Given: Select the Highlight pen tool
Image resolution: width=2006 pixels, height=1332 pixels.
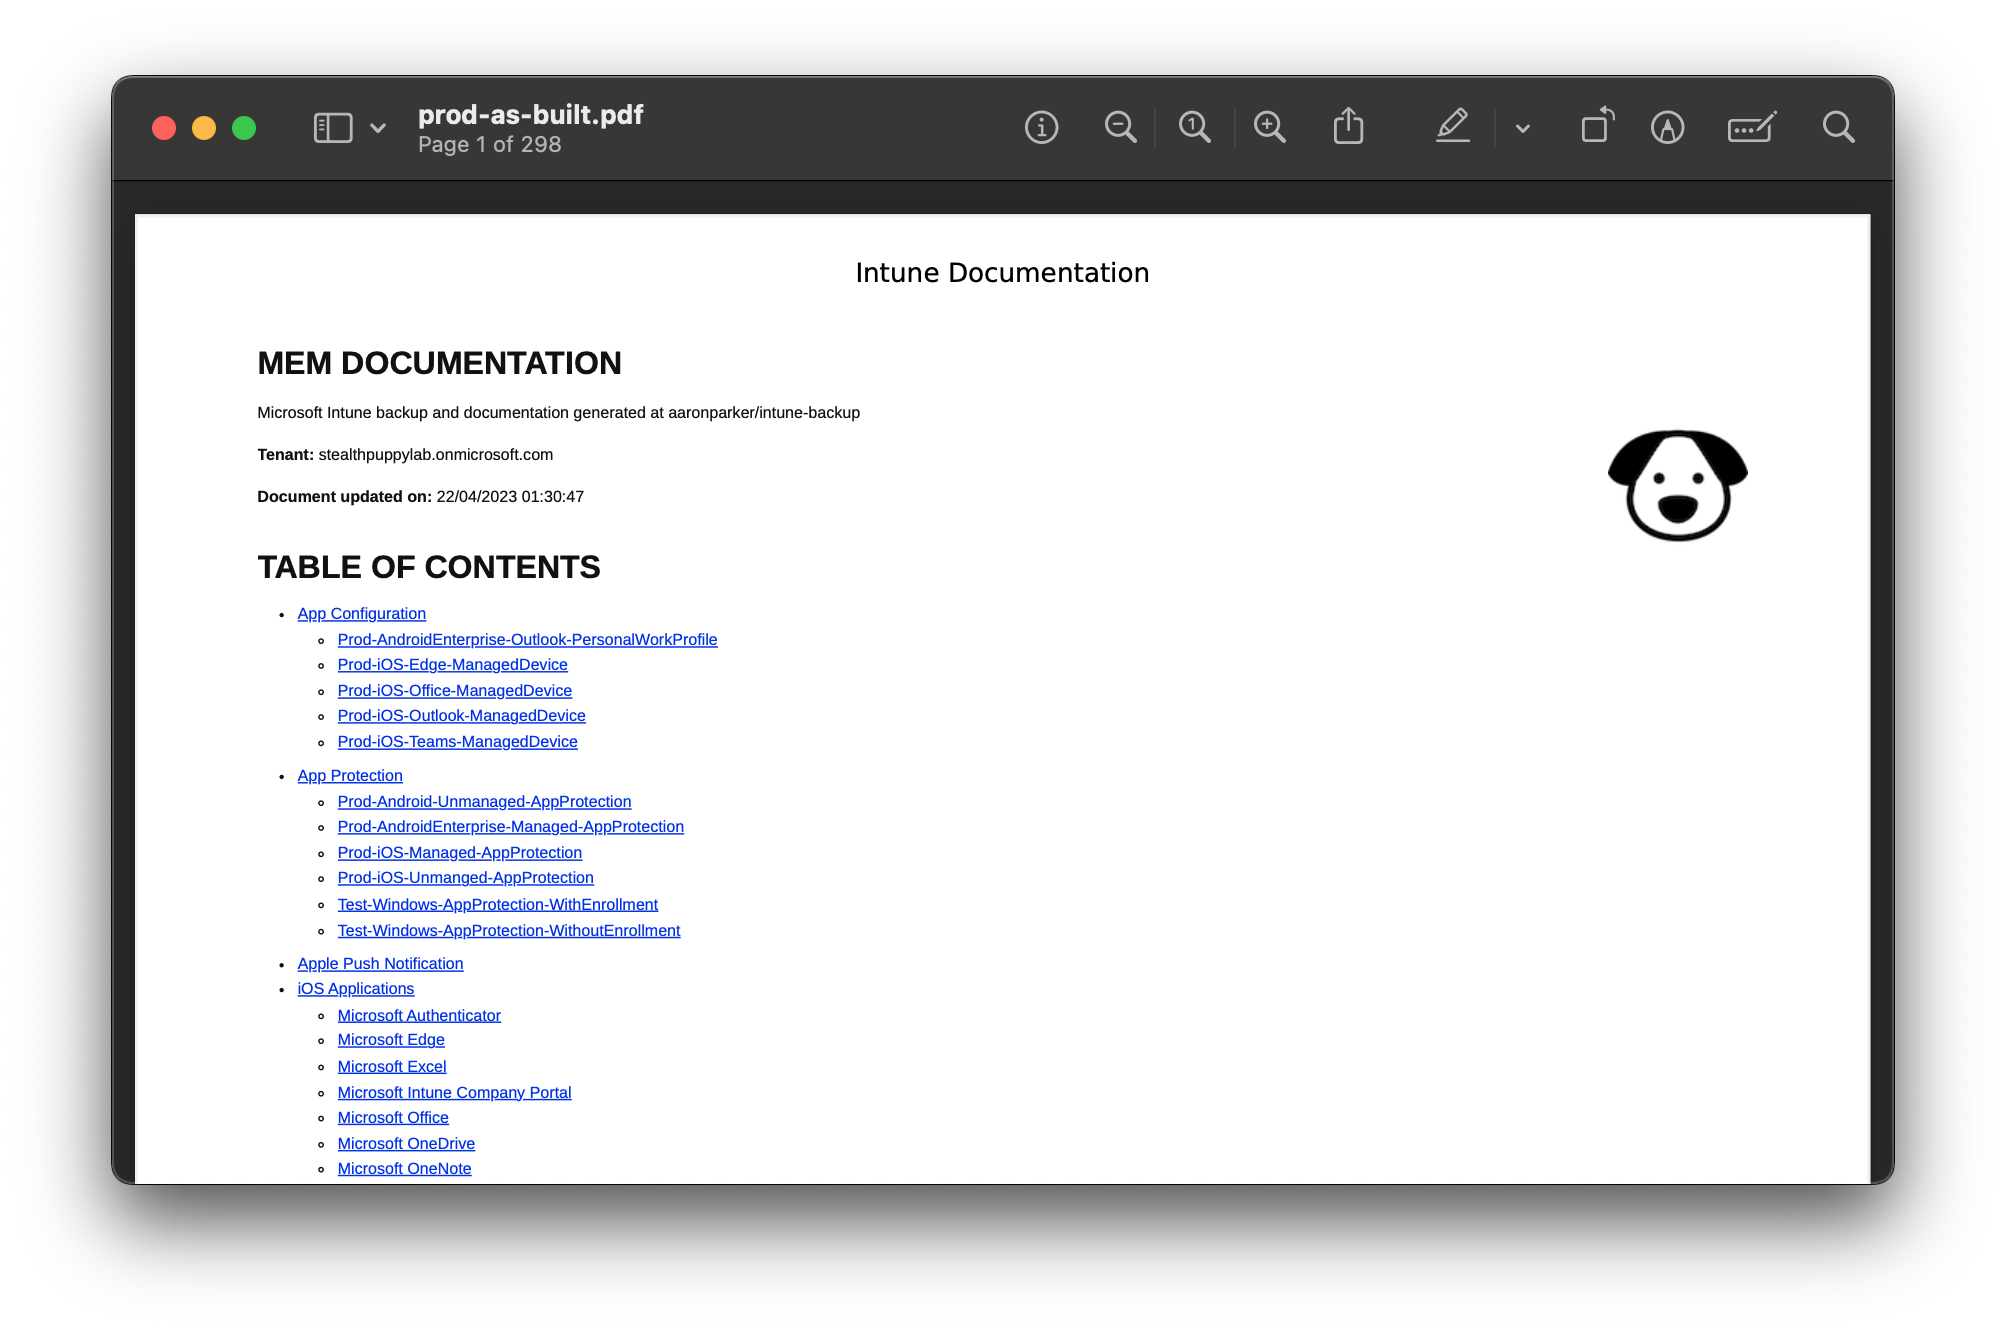Looking at the screenshot, I should pos(1452,127).
